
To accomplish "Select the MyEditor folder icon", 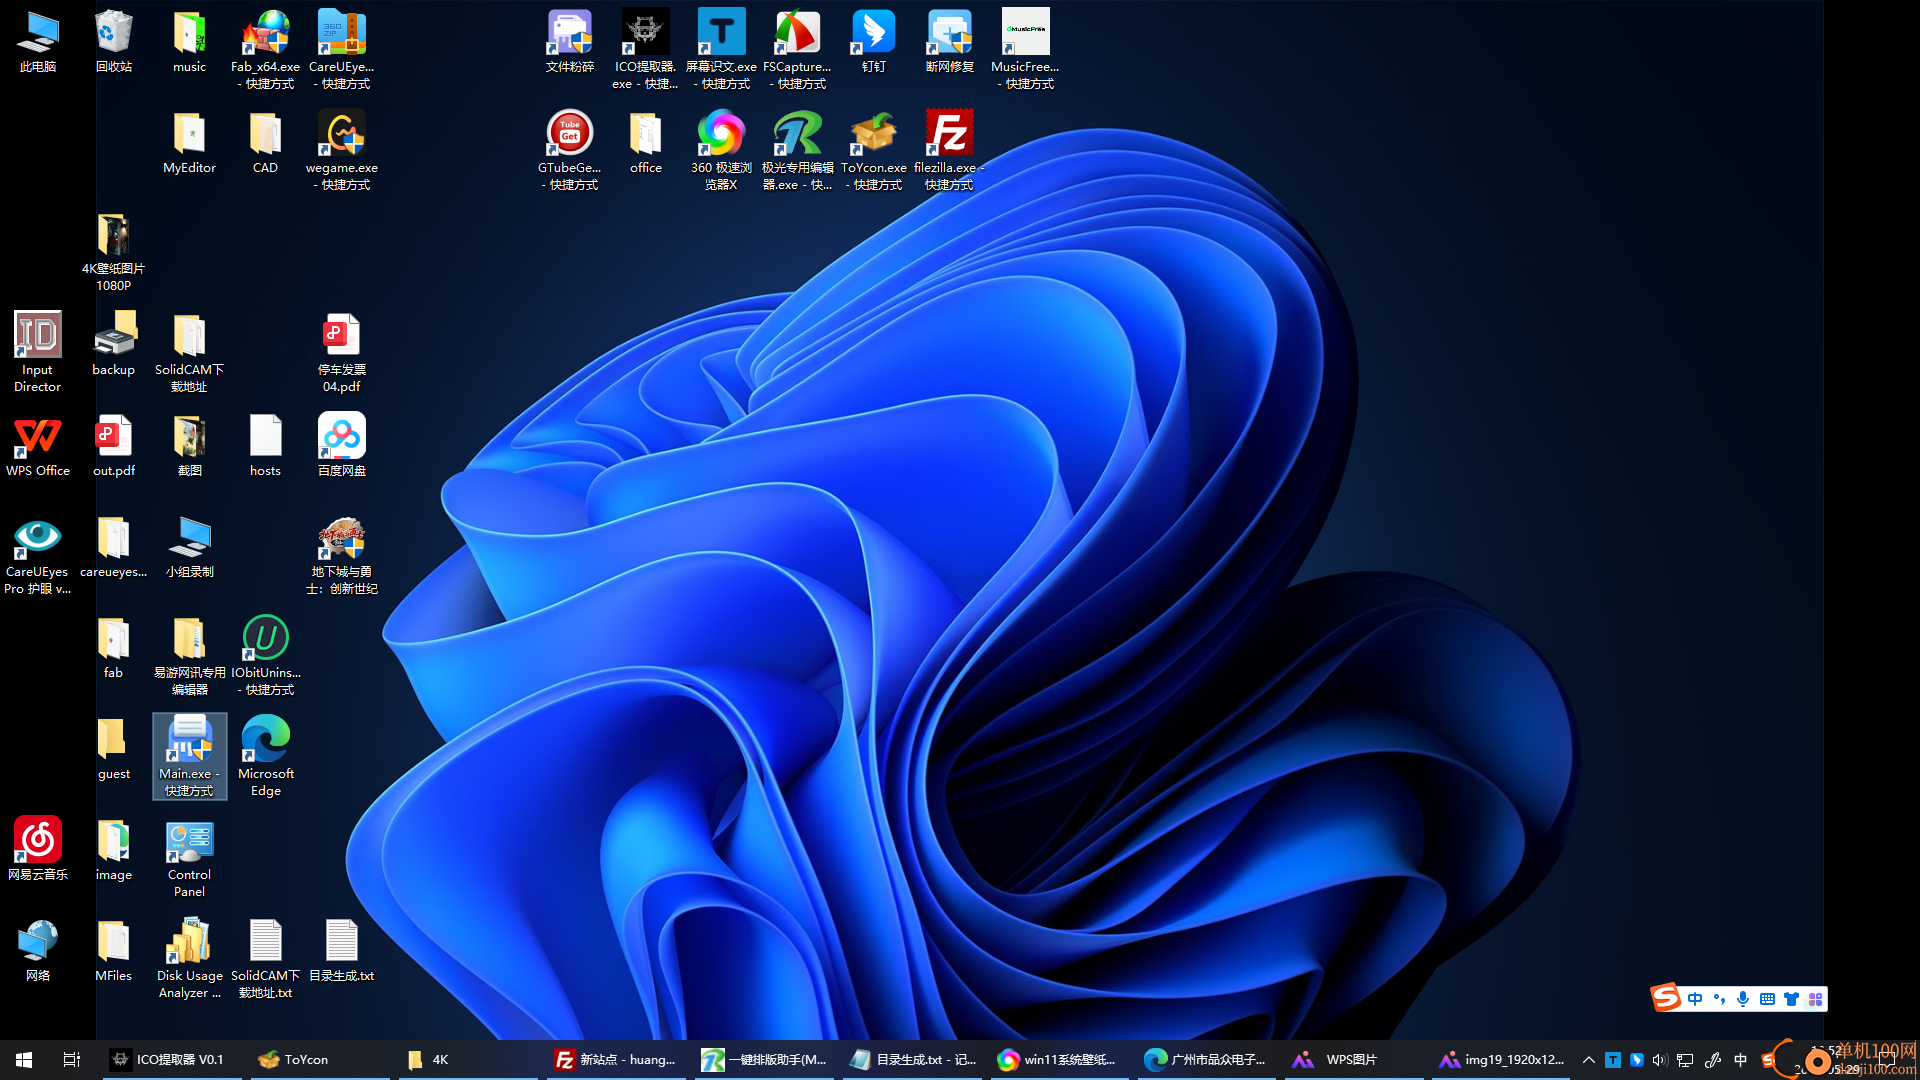I will click(x=189, y=143).
